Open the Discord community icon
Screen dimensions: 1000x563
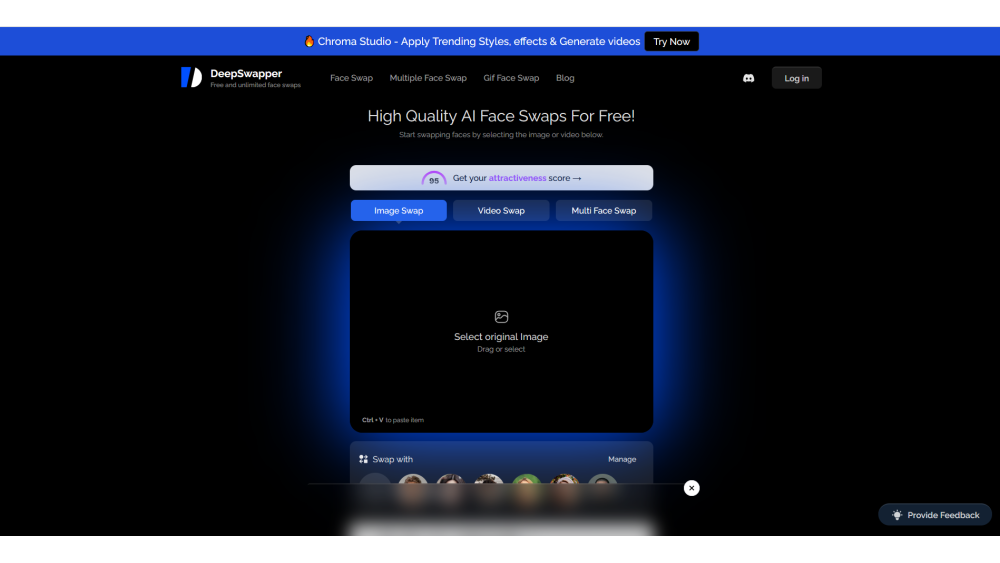click(748, 78)
